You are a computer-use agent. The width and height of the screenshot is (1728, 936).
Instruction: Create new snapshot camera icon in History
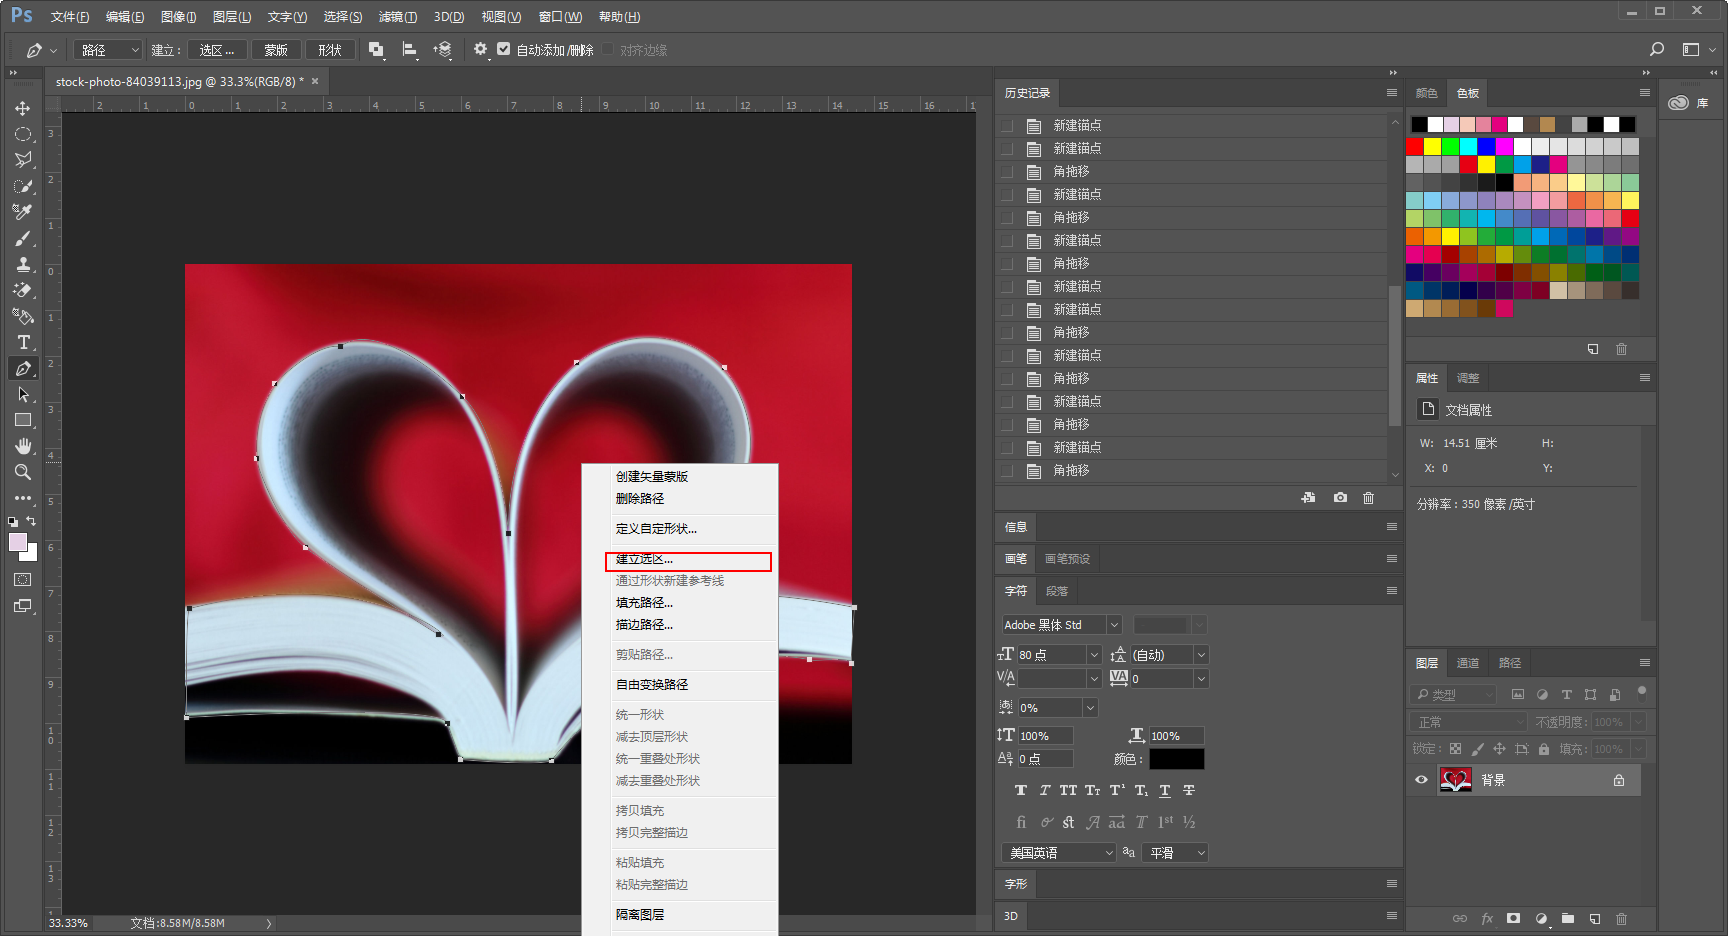tap(1340, 498)
